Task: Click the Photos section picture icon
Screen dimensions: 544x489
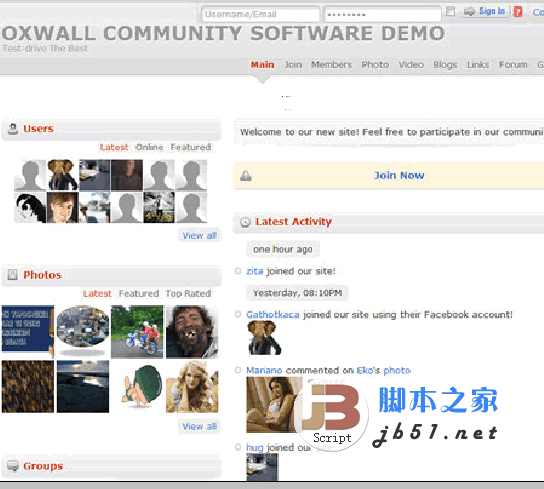Action: tap(12, 275)
